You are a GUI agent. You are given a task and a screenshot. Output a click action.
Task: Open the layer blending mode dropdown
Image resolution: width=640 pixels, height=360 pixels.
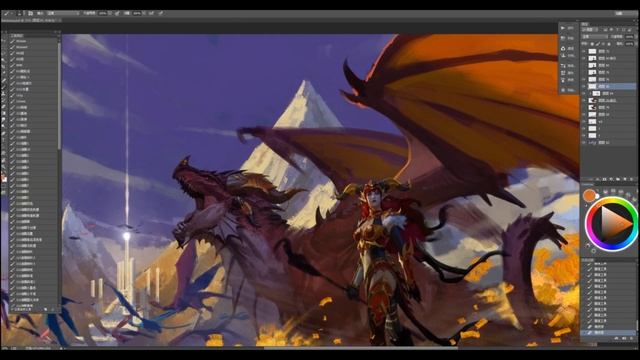tap(595, 37)
